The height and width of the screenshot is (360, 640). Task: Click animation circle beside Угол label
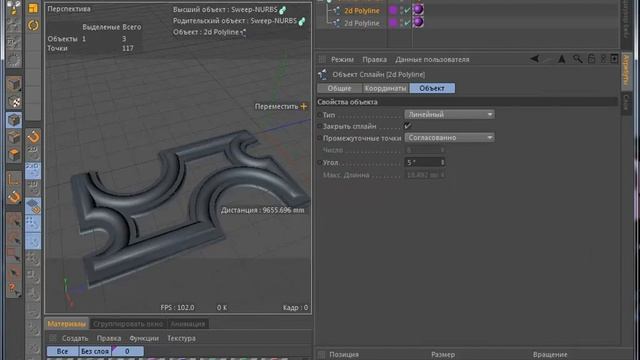[x=320, y=162]
